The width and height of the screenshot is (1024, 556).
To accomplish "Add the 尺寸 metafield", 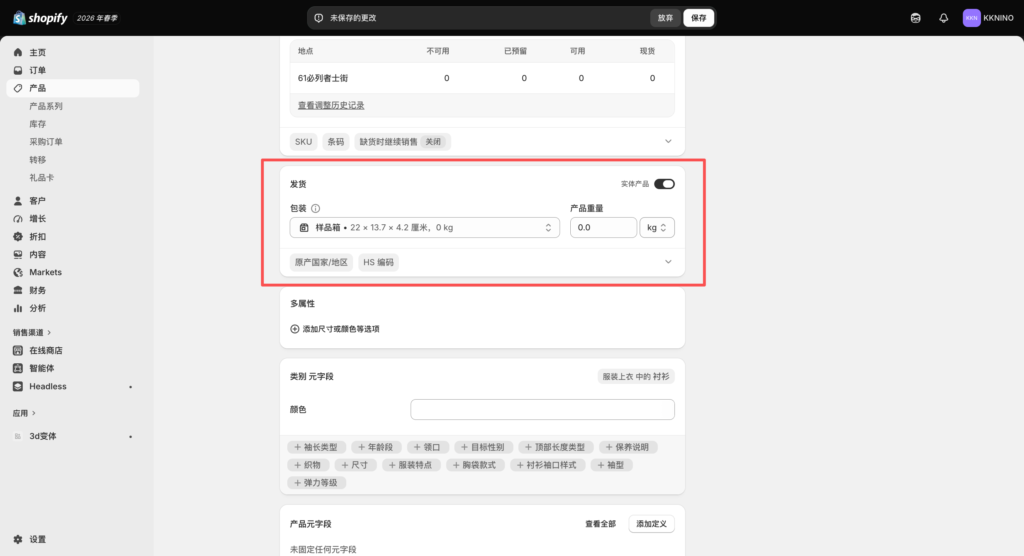I will tap(355, 465).
